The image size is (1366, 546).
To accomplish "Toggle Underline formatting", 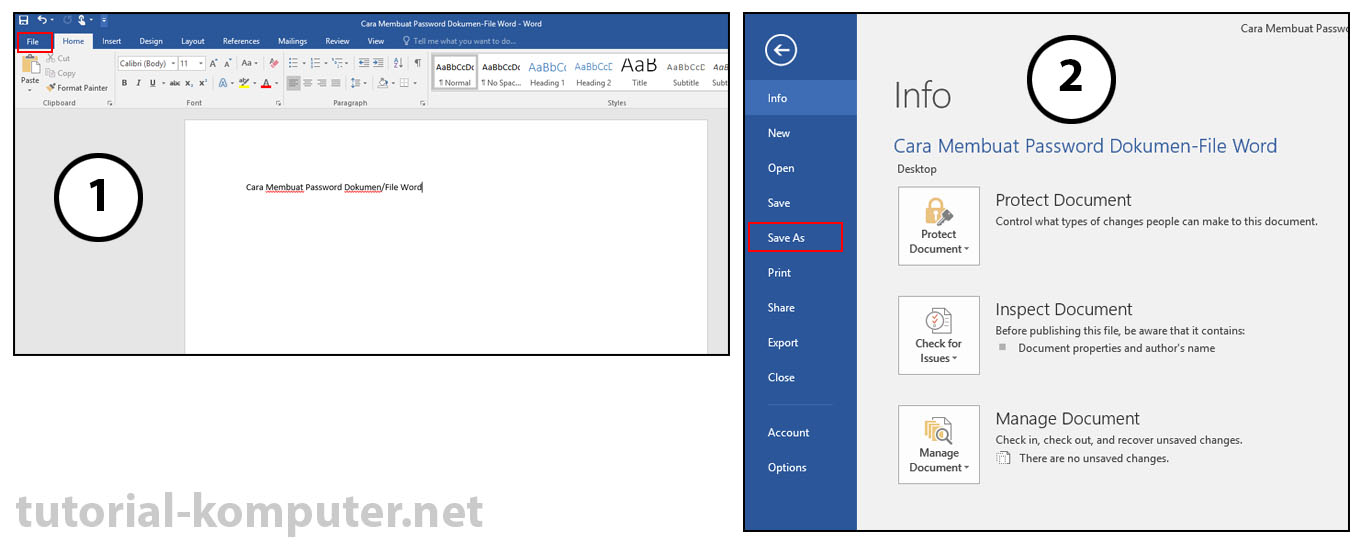I will point(152,83).
